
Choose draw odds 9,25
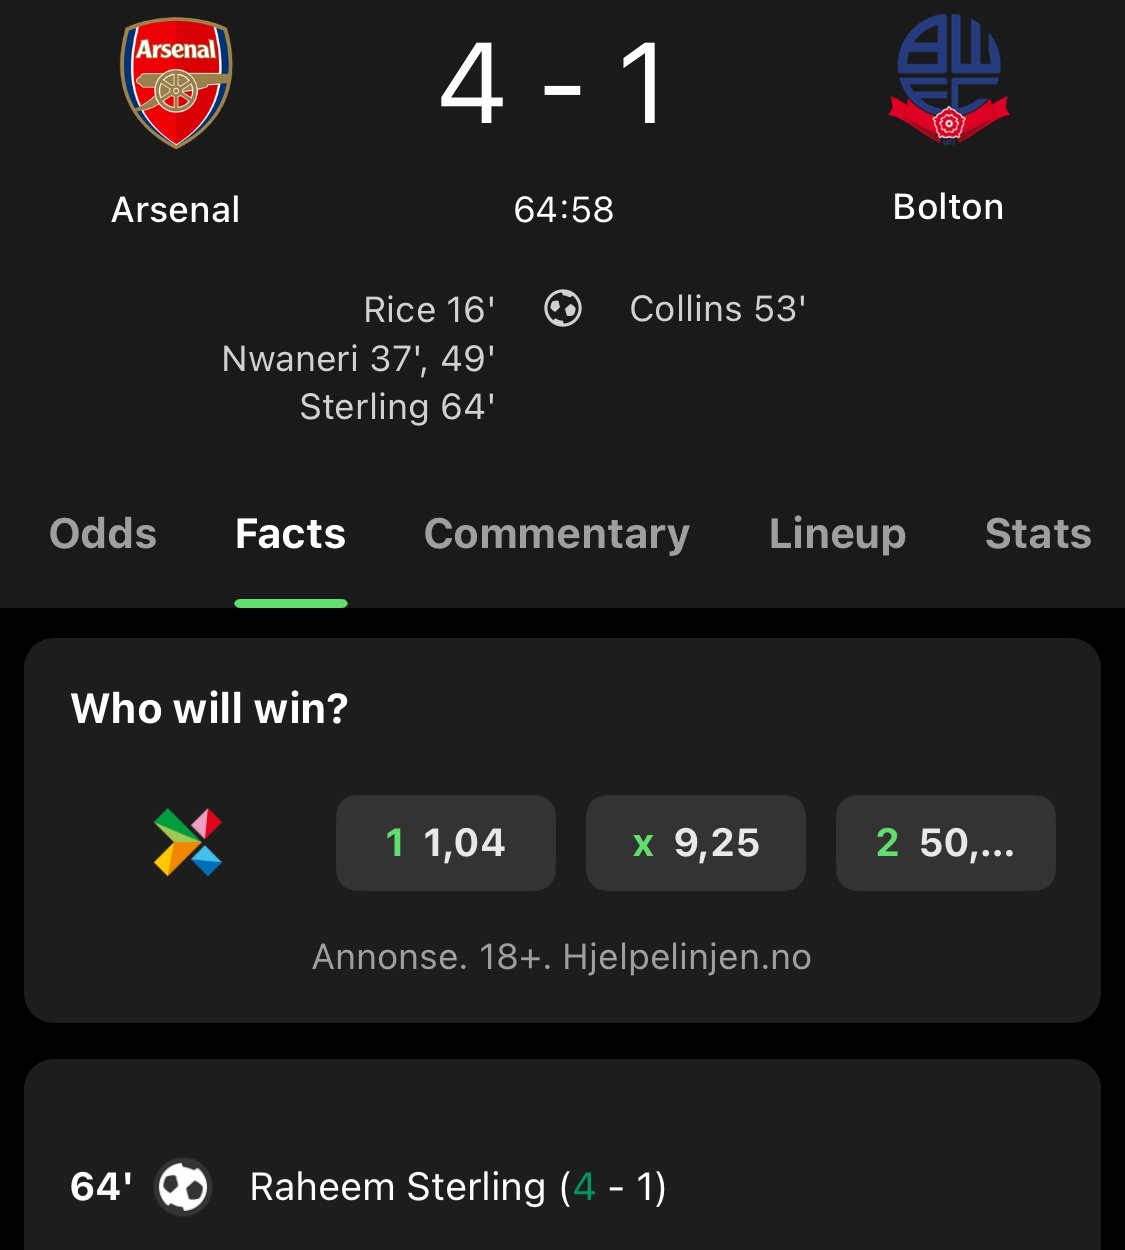[696, 843]
